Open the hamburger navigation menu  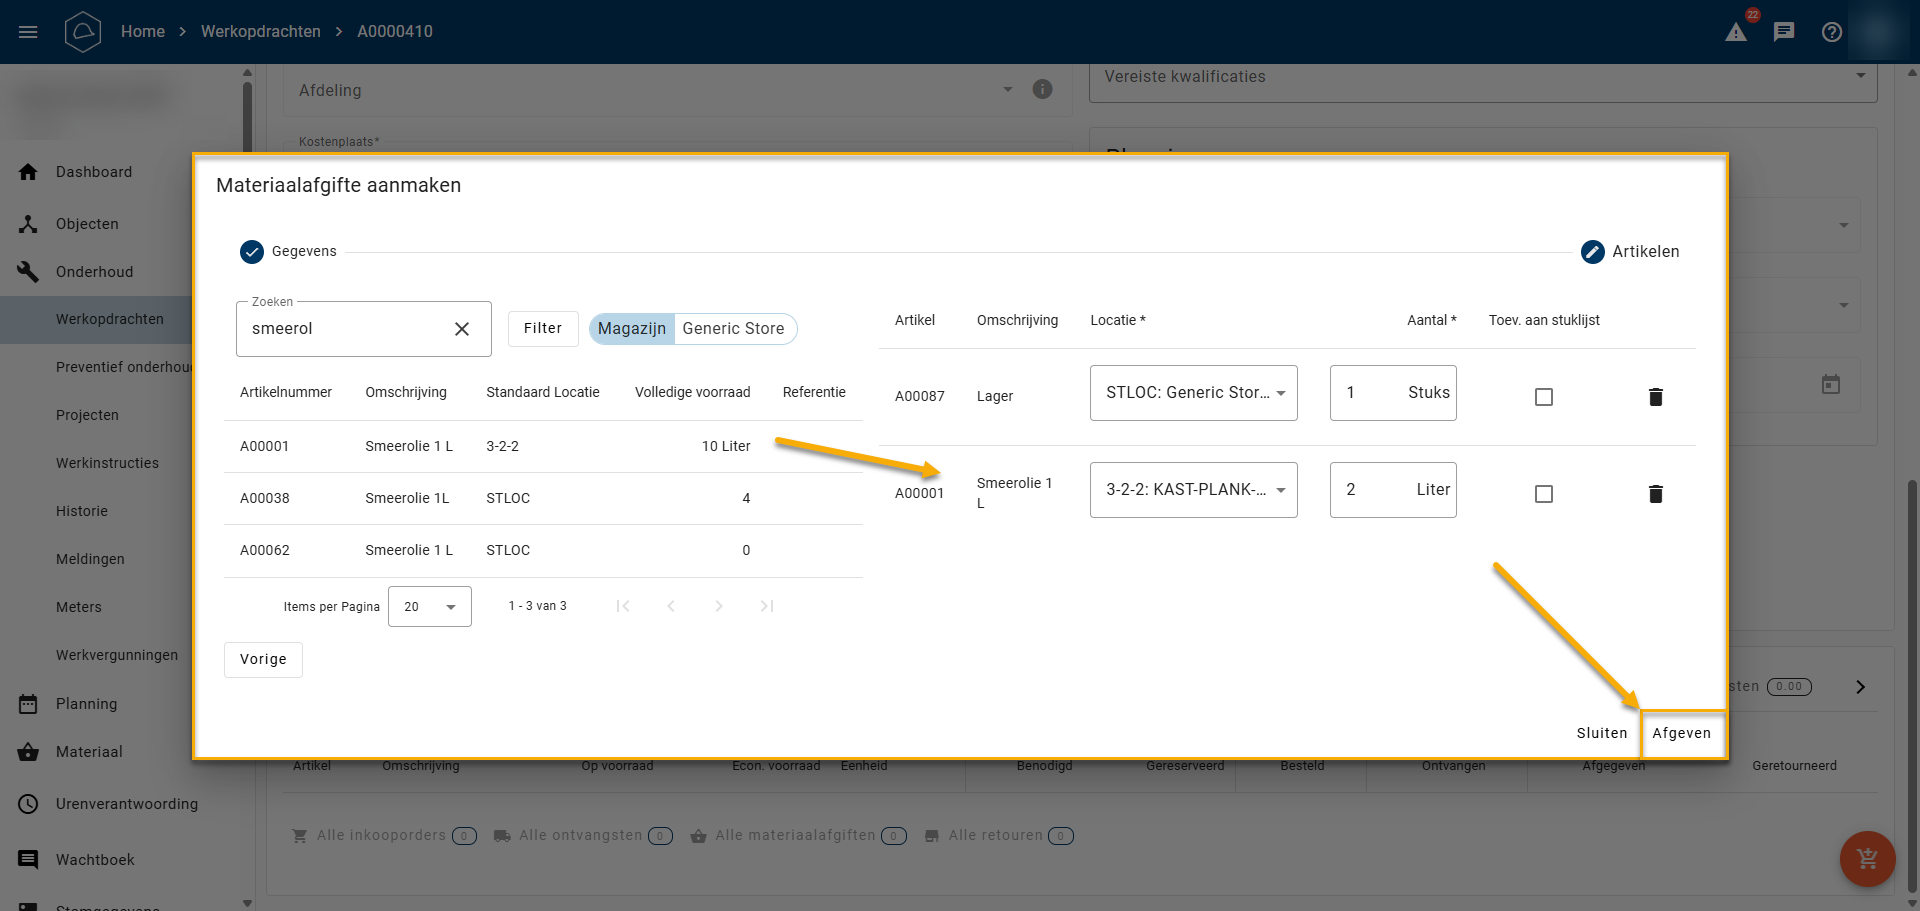point(28,32)
